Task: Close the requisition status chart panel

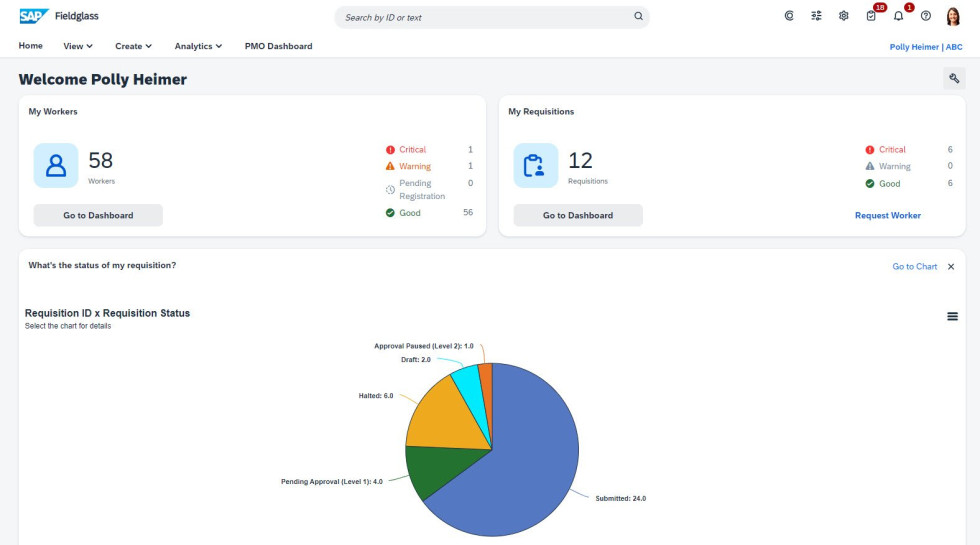Action: [951, 267]
